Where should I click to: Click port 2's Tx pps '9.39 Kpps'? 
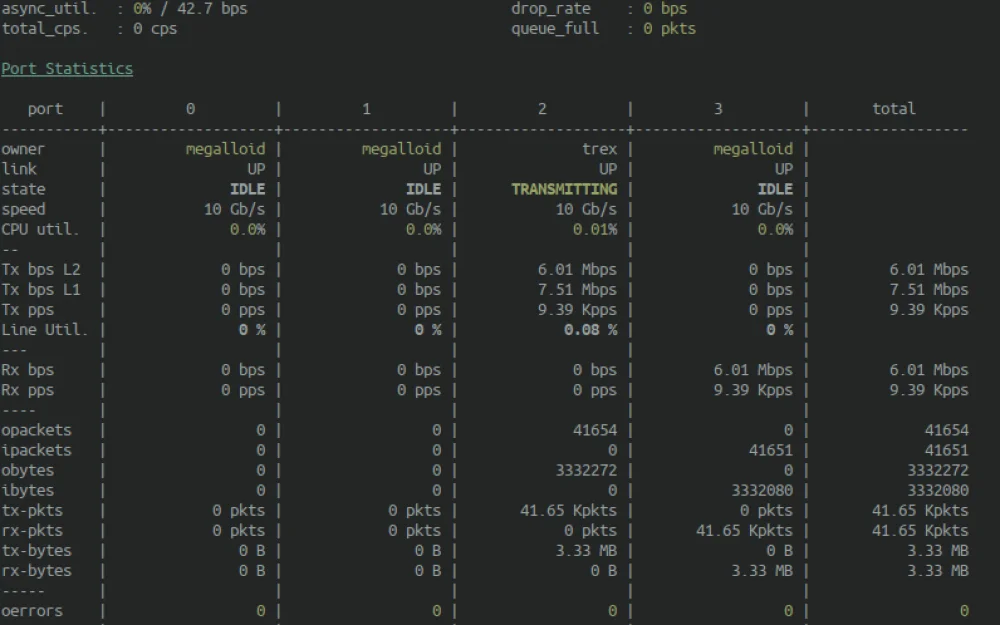click(x=577, y=310)
